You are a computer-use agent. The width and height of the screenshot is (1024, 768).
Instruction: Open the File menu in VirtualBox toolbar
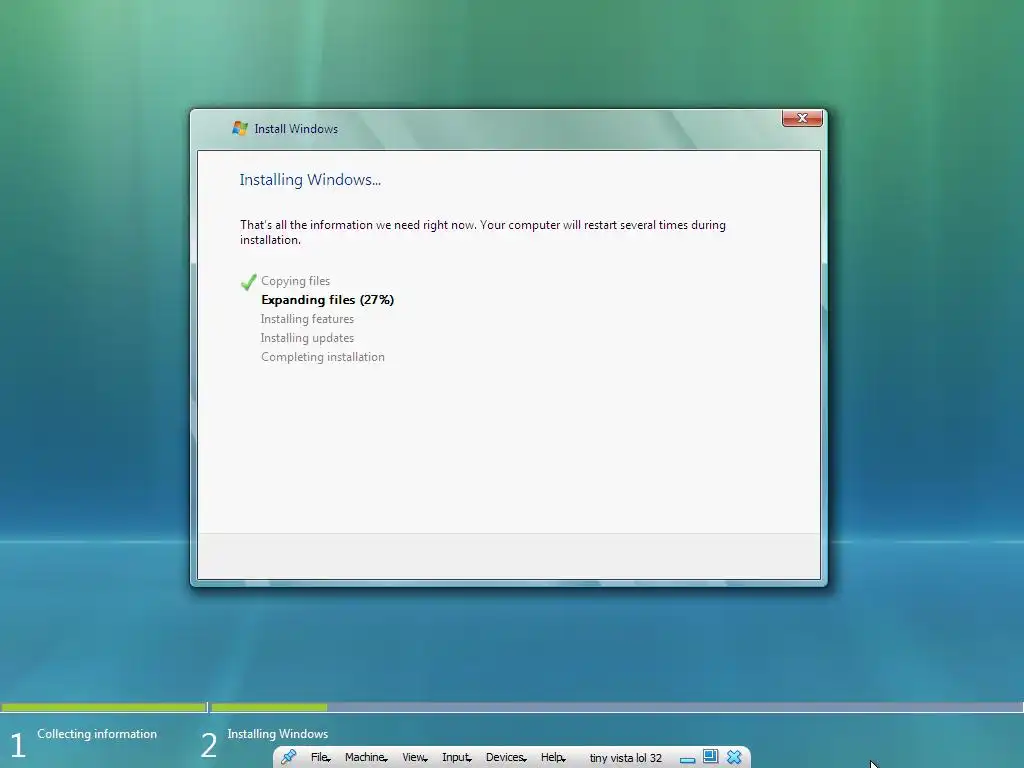tap(320, 758)
